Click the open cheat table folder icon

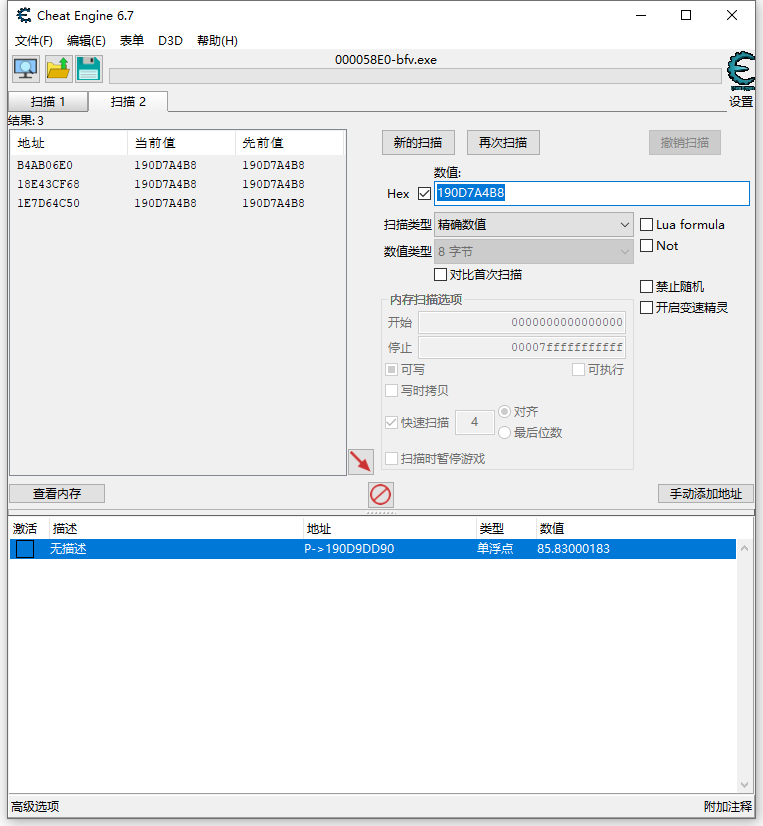point(57,69)
